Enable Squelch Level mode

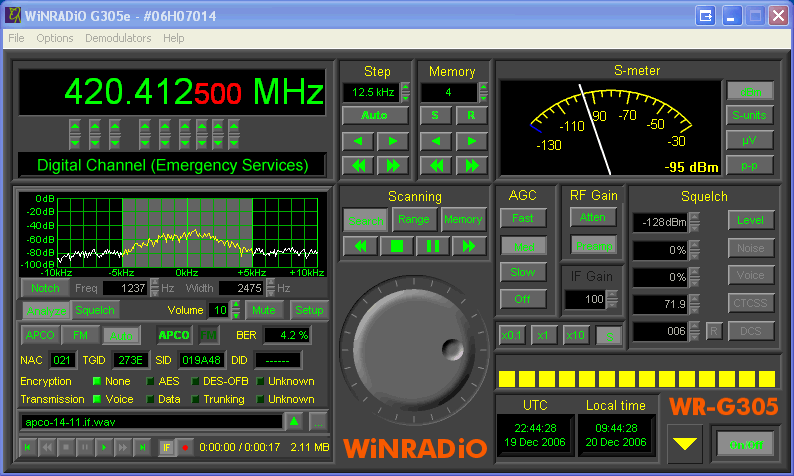point(750,220)
